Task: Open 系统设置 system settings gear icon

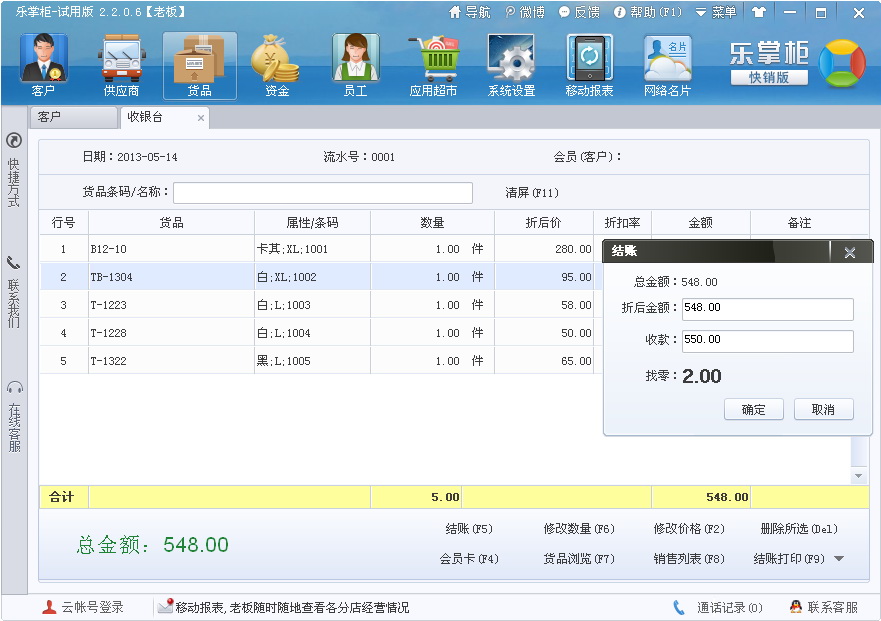Action: point(511,65)
